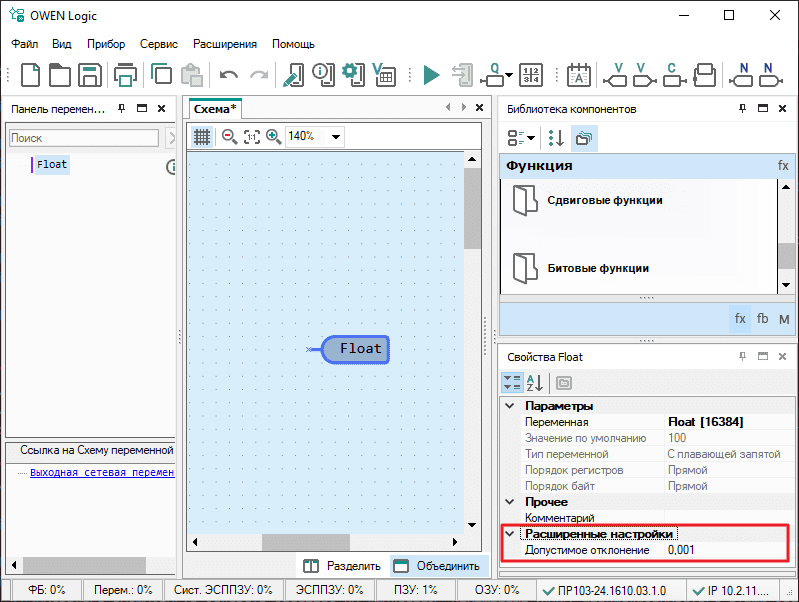Select the Схема* tab
This screenshot has height=602, width=799.
[x=215, y=109]
